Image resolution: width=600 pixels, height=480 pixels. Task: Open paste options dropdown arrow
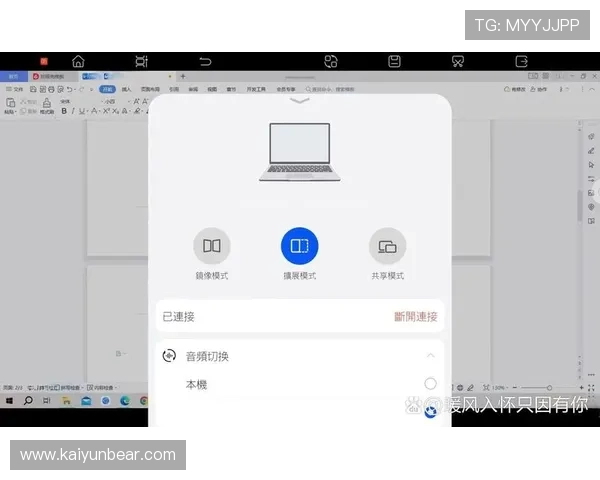(15, 112)
